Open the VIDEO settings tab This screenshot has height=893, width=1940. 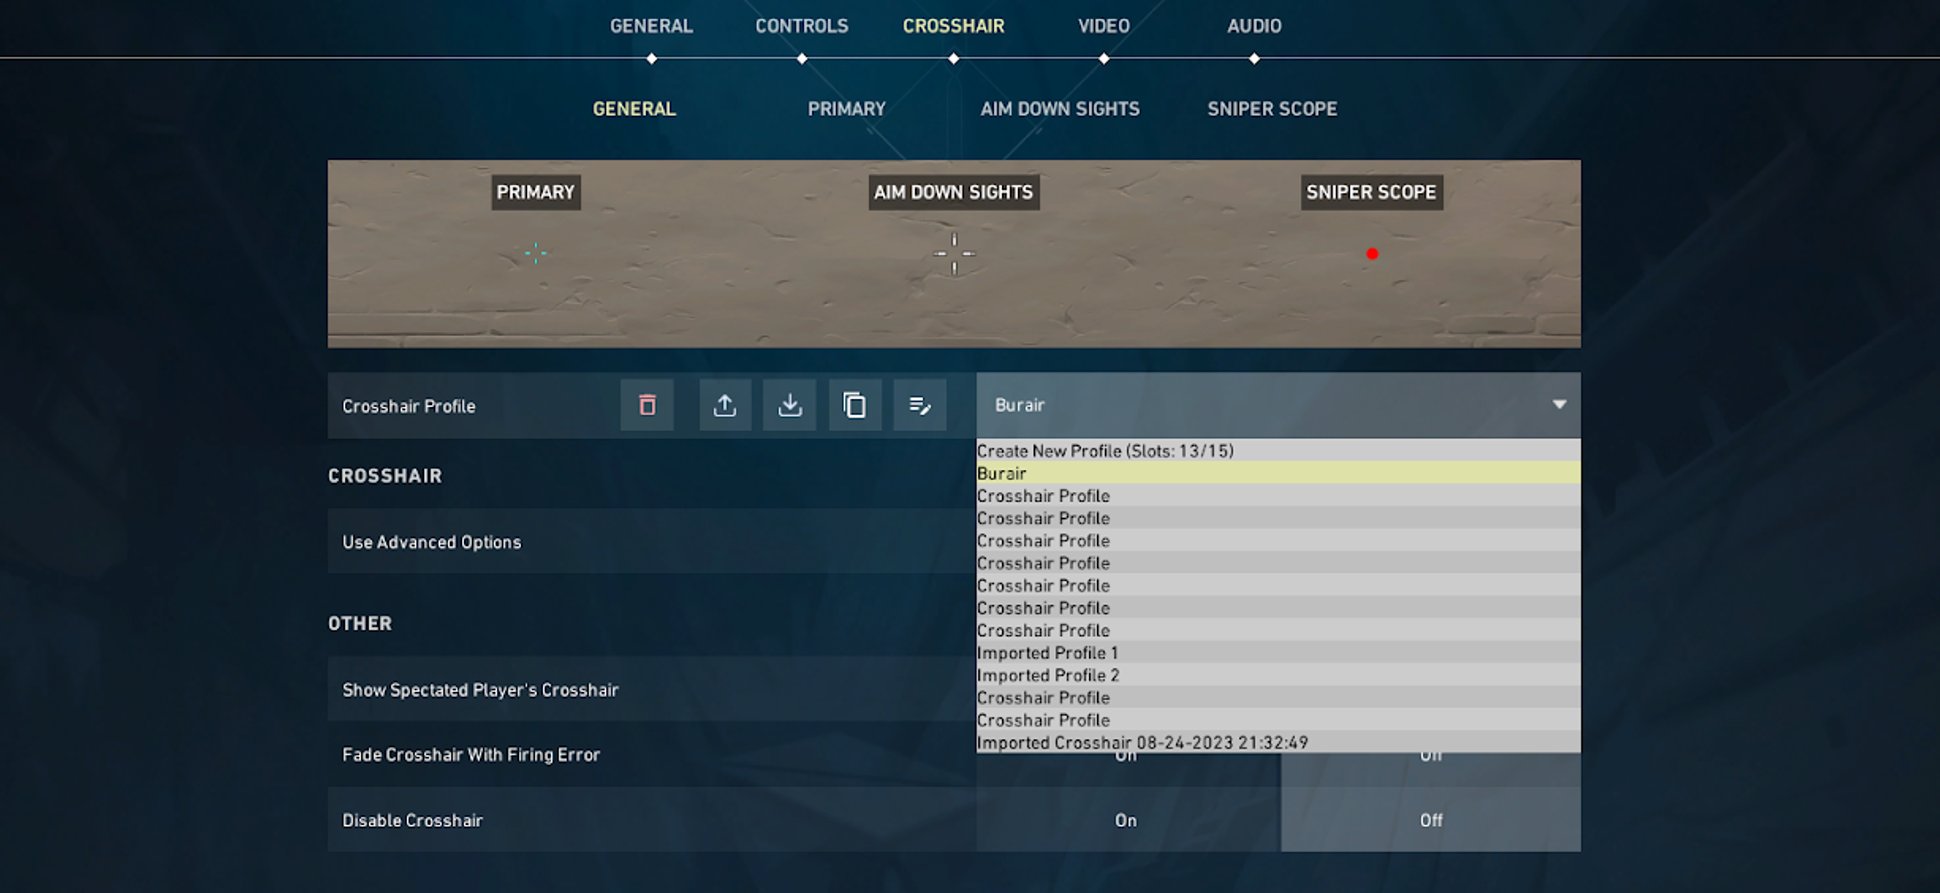tap(1103, 27)
